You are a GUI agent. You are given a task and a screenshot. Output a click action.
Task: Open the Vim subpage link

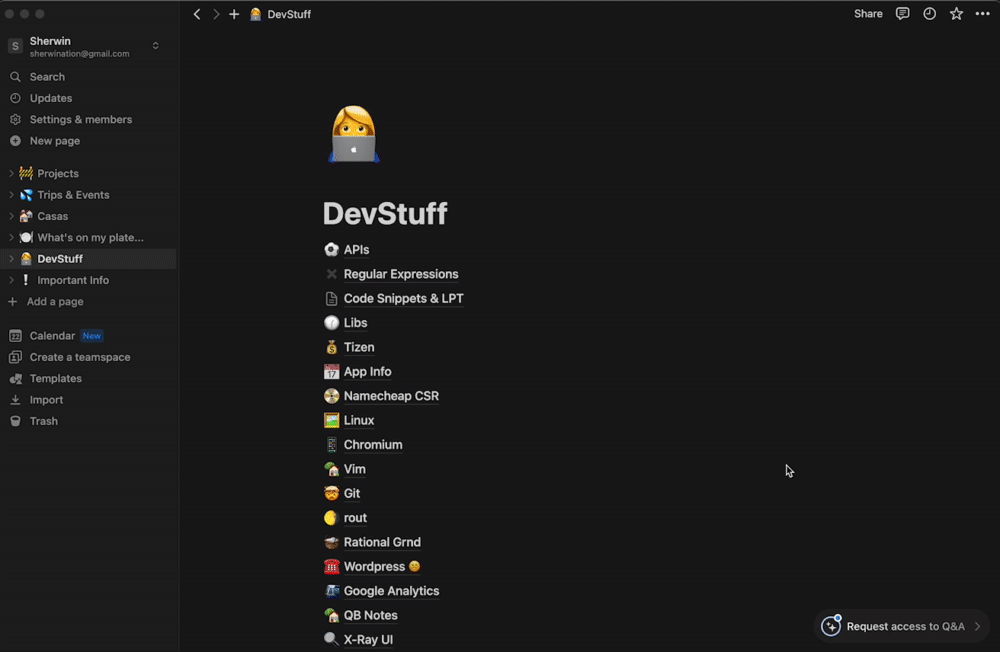[355, 469]
